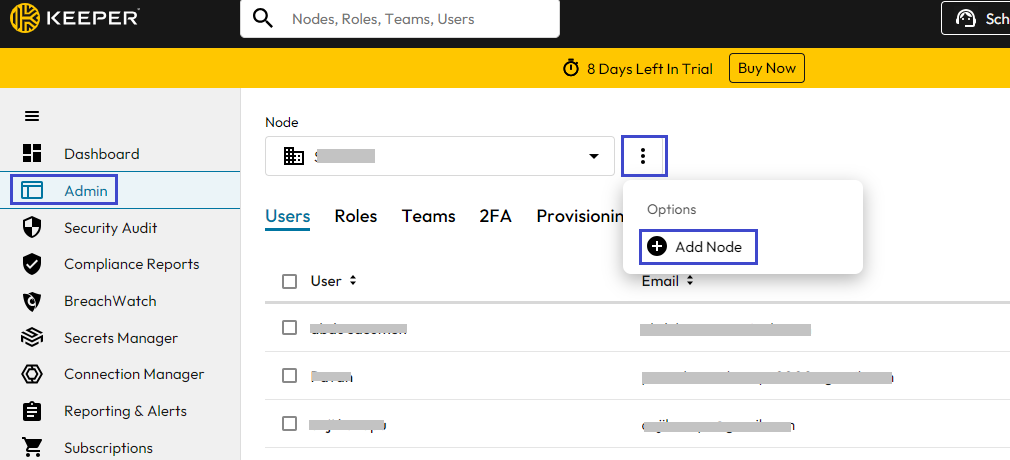Switch to the Roles tab
1010x460 pixels.
pos(355,216)
